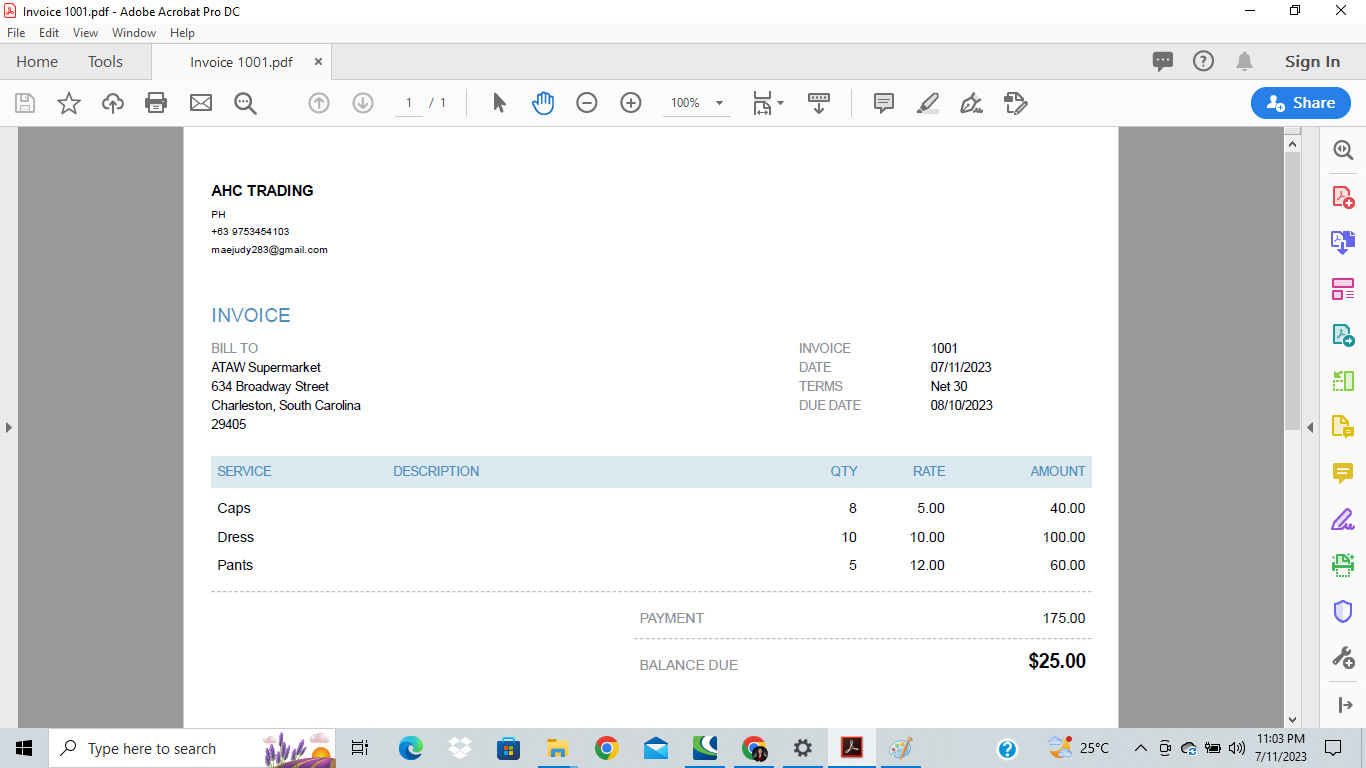1366x768 pixels.
Task: Open Find text with the toolbar magnifier icon
Action: tap(245, 103)
